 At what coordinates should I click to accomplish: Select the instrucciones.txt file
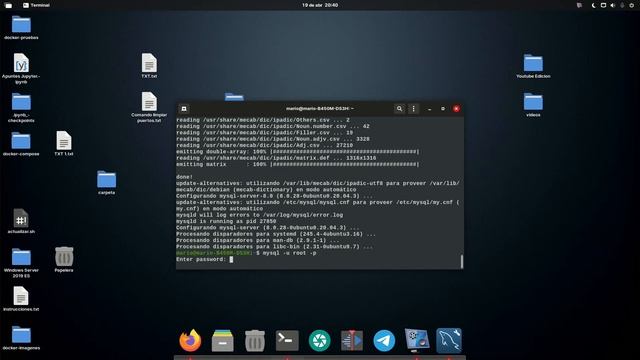pyautogui.click(x=21, y=299)
